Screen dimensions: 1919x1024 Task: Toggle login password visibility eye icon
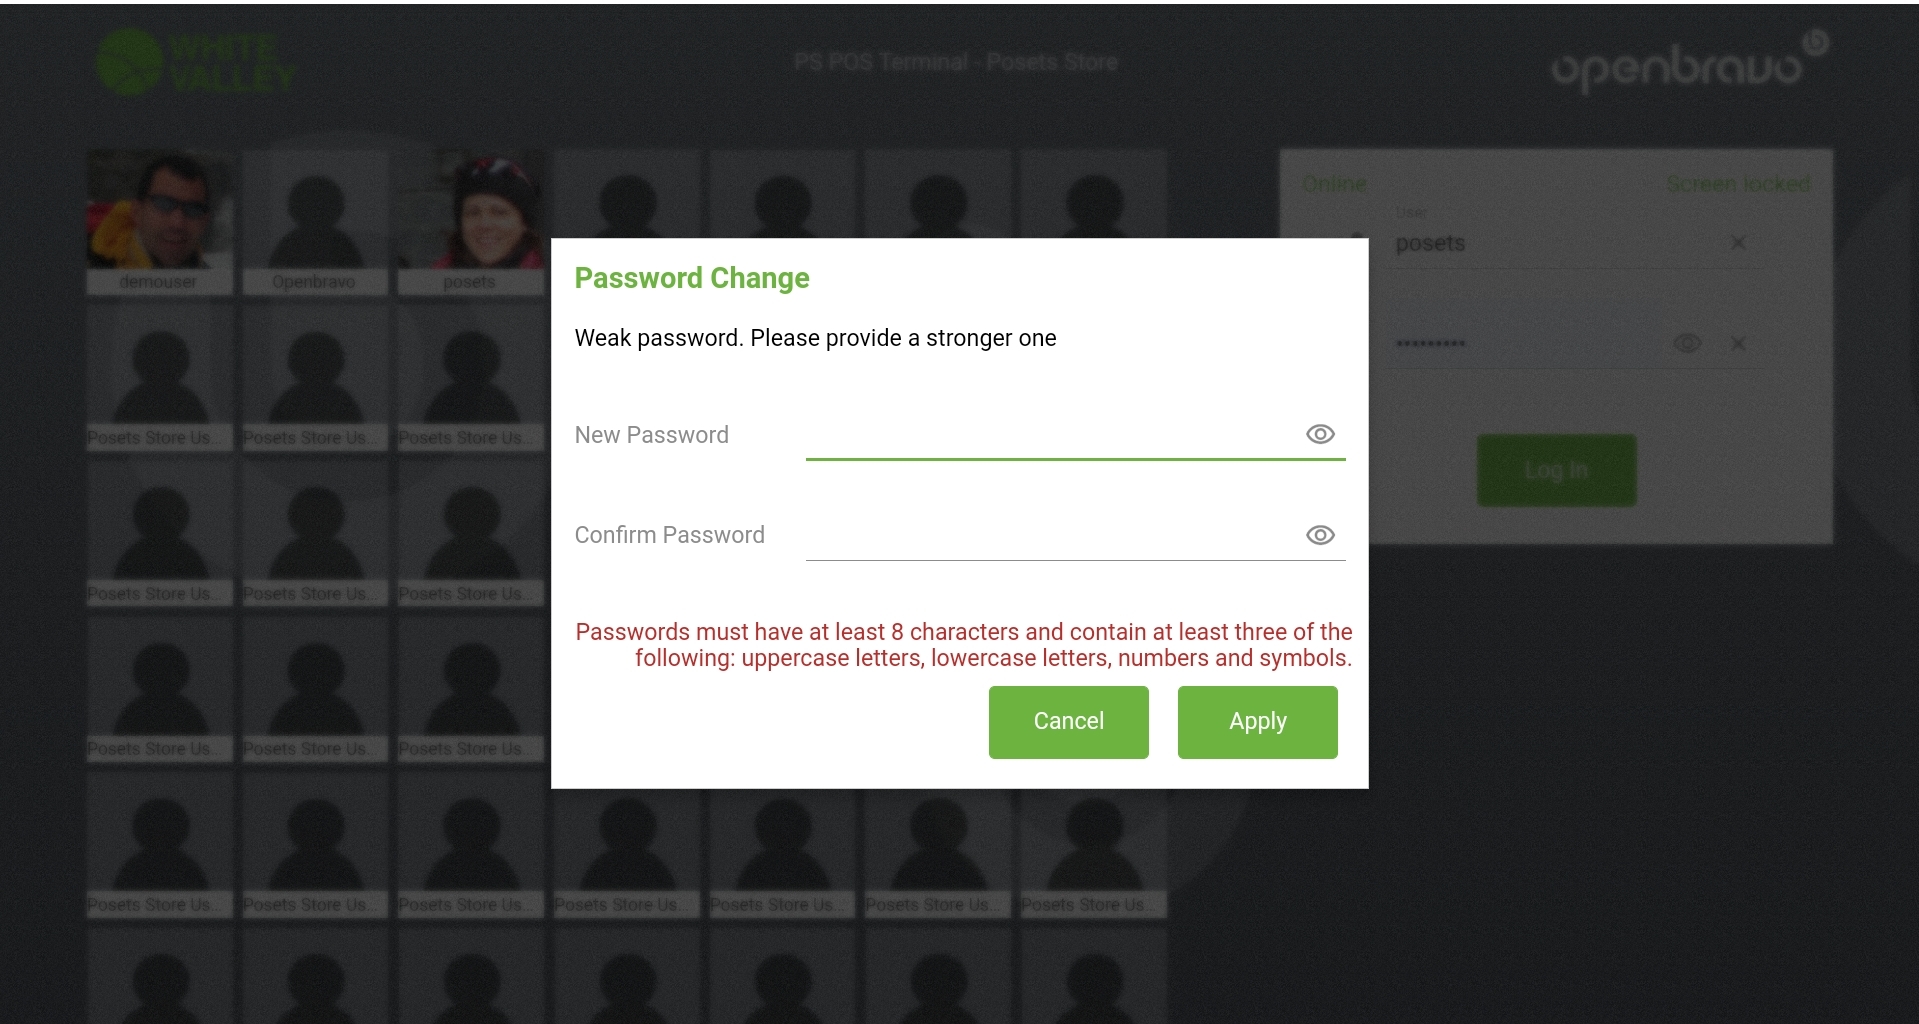click(x=1687, y=344)
